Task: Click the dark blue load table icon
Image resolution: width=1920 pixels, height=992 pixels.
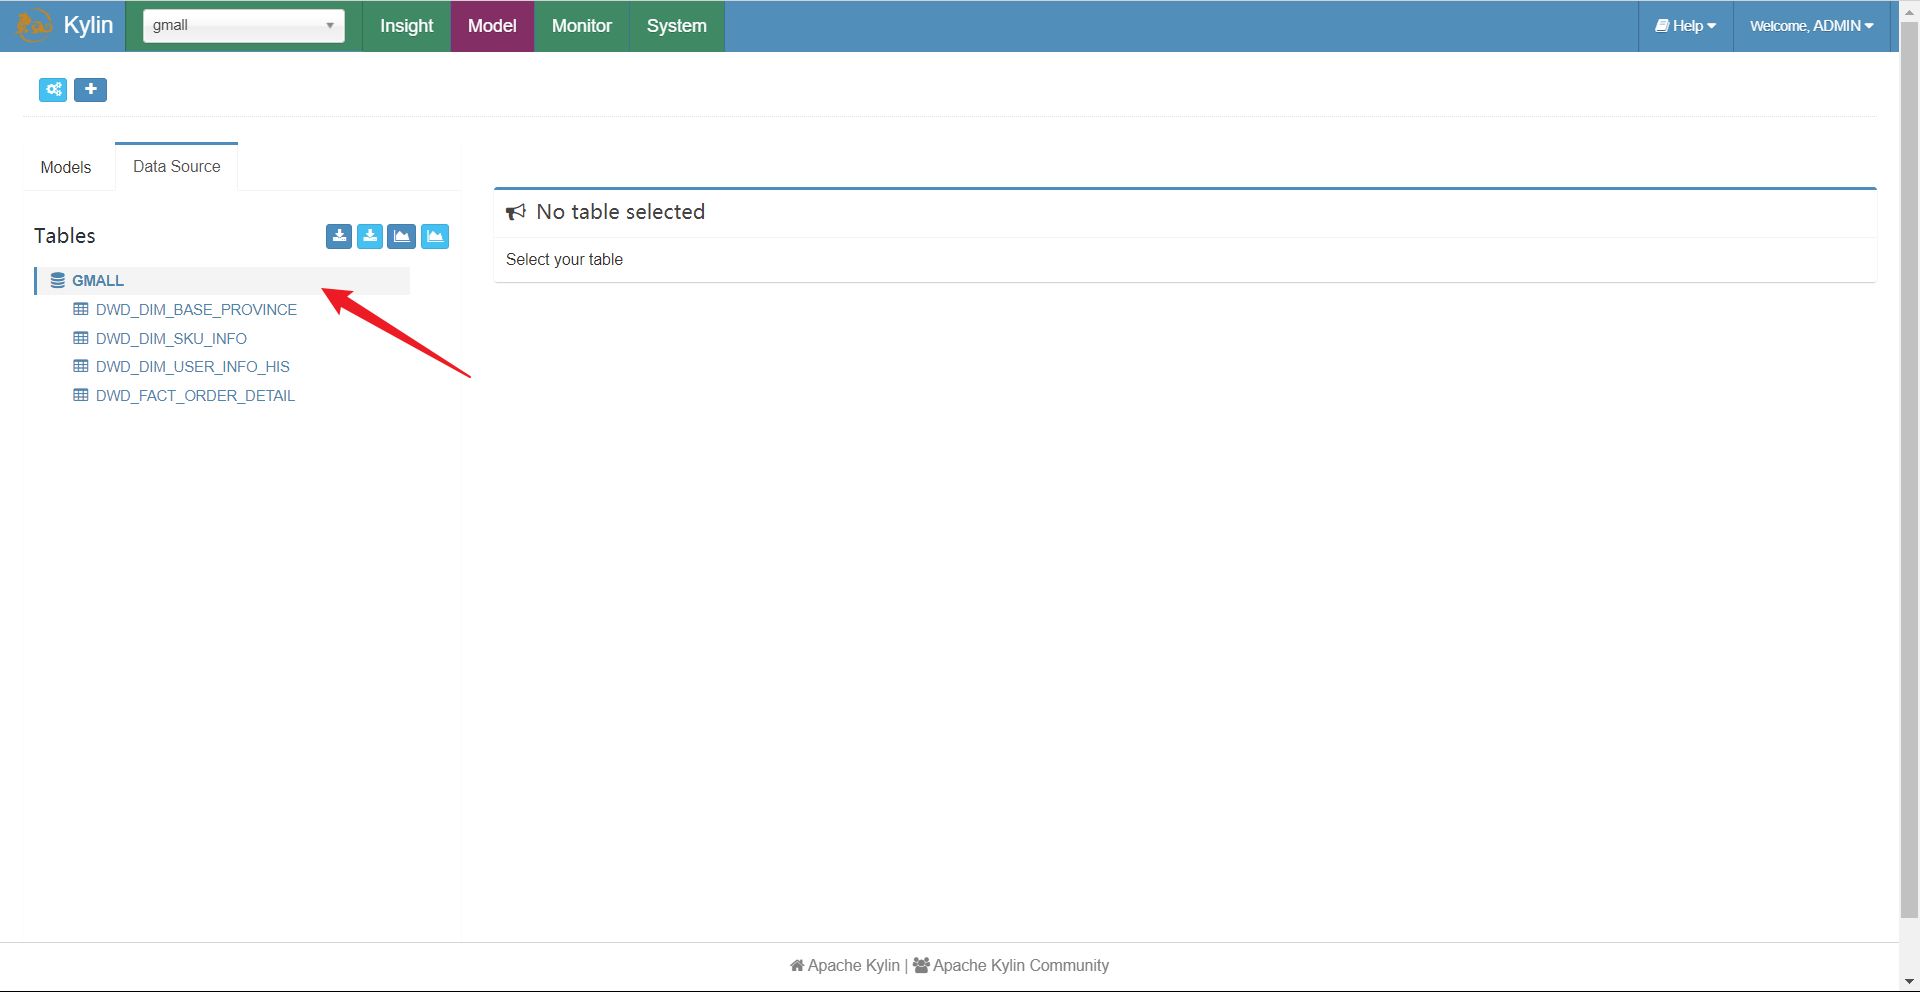Action: click(x=339, y=236)
